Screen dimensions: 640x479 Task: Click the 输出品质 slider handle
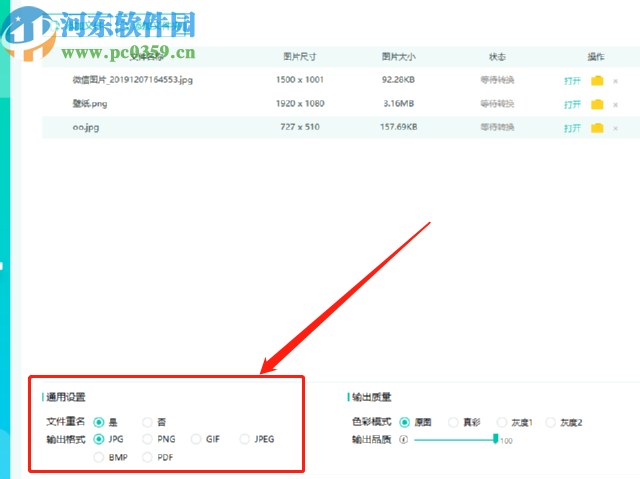pos(496,439)
